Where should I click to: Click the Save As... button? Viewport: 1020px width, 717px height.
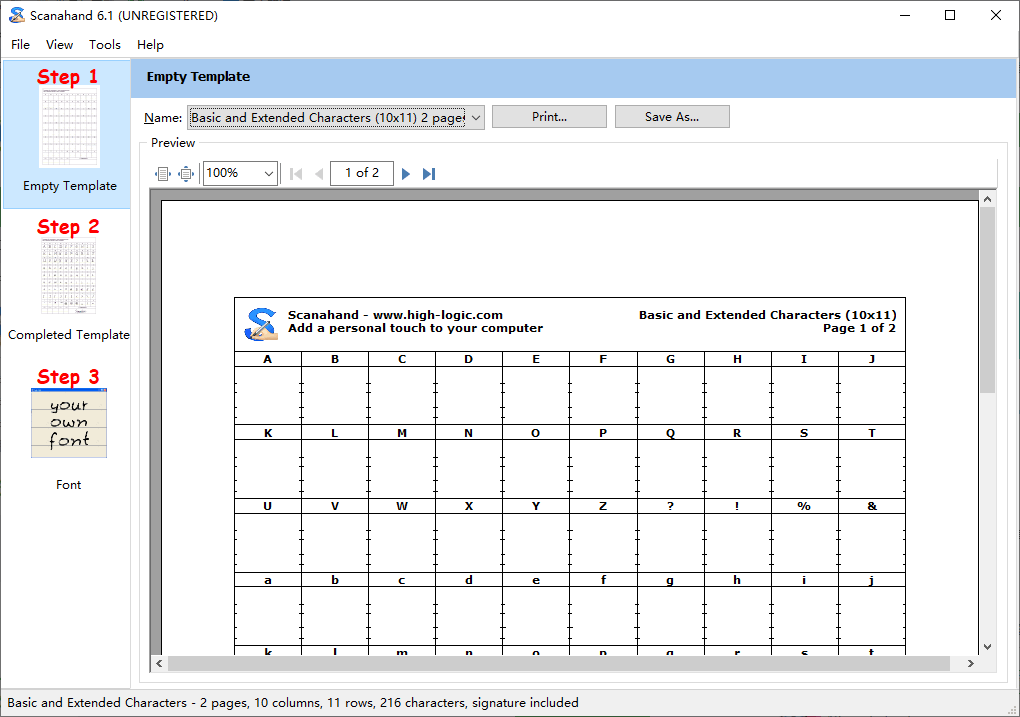[x=672, y=116]
